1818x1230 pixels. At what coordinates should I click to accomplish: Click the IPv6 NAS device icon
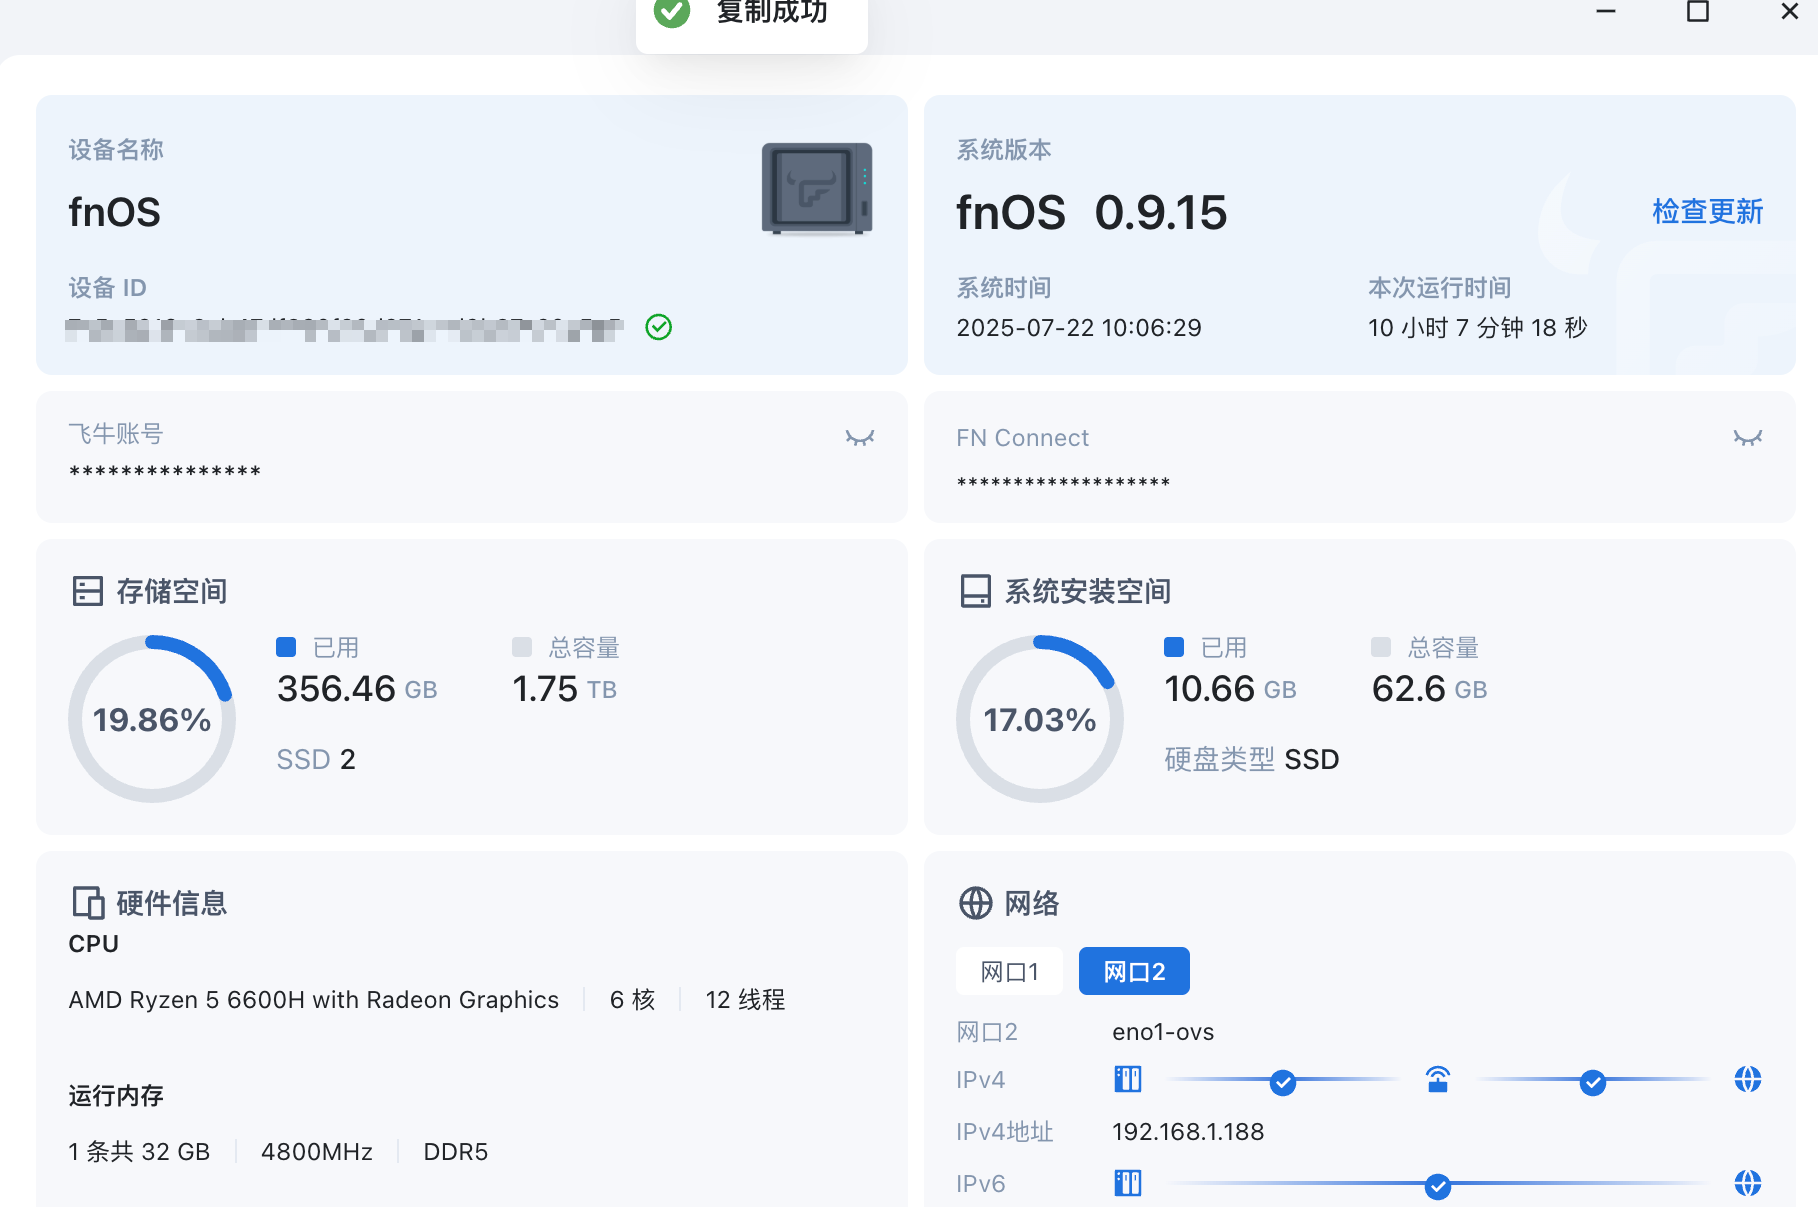(x=1128, y=1183)
